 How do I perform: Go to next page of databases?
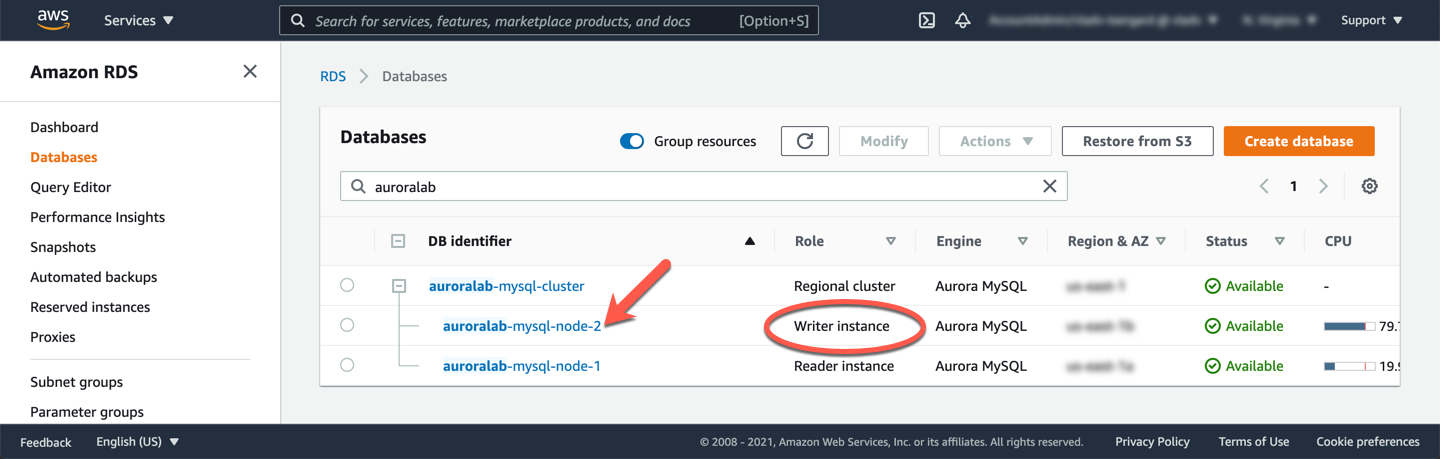[1323, 186]
